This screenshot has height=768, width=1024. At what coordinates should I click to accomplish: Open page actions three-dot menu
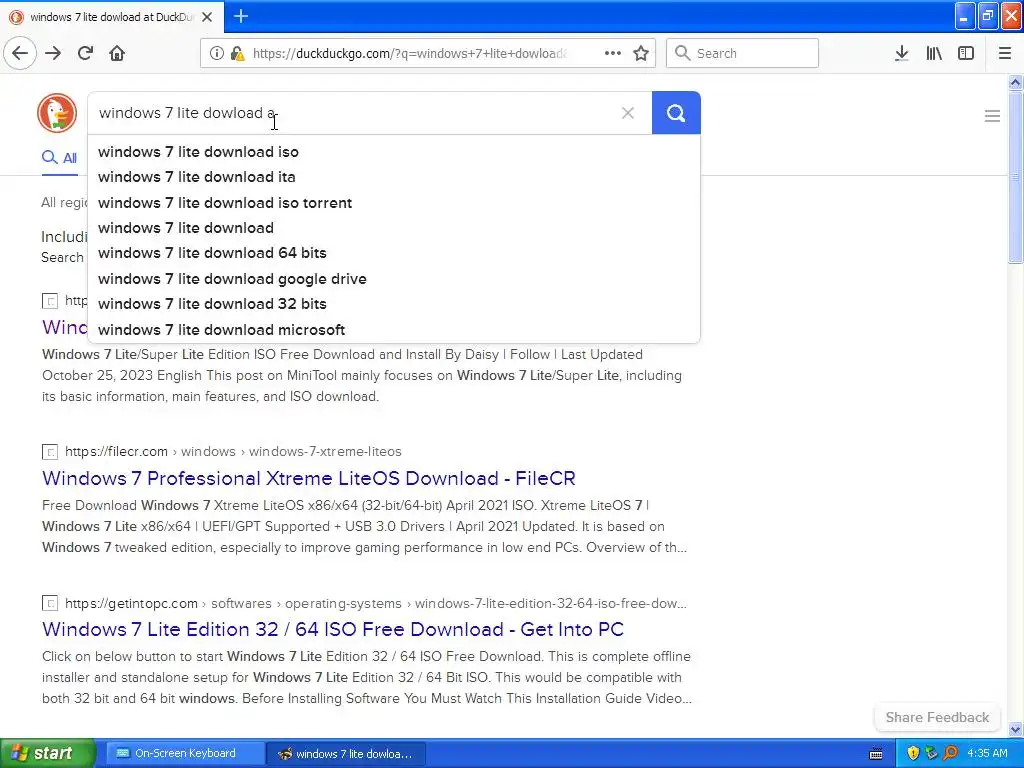point(613,54)
